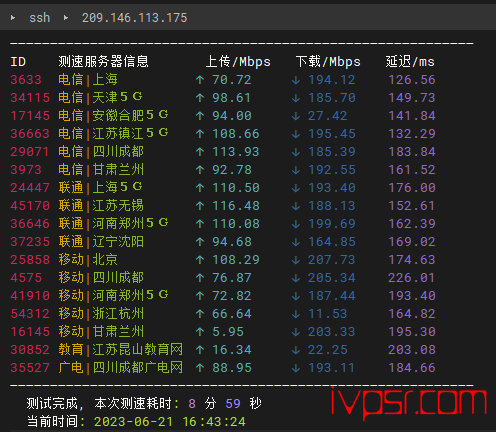
Task: Click the 教育|江苏昆山教育网 entry
Action: point(121,350)
